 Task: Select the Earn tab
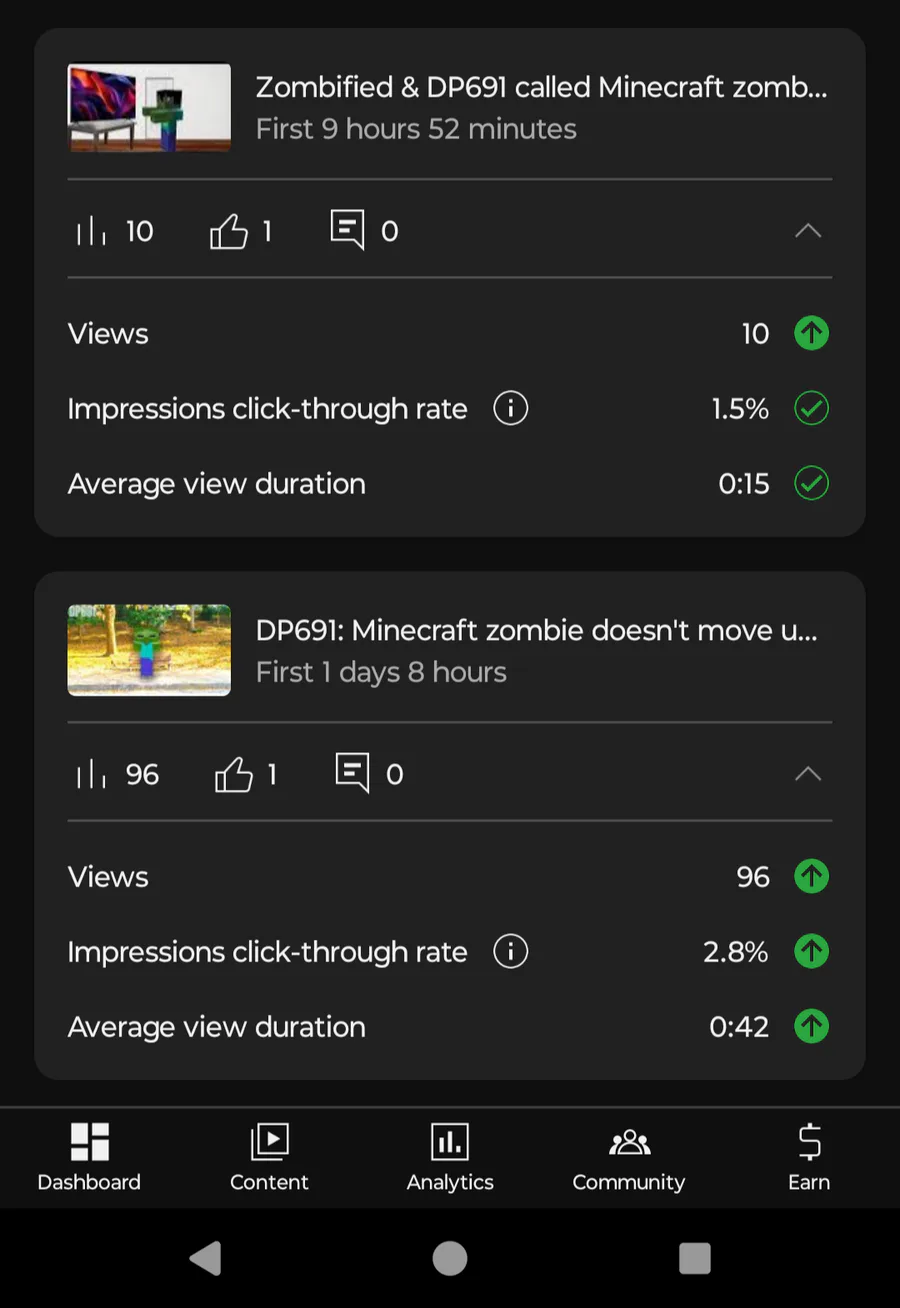(809, 1157)
